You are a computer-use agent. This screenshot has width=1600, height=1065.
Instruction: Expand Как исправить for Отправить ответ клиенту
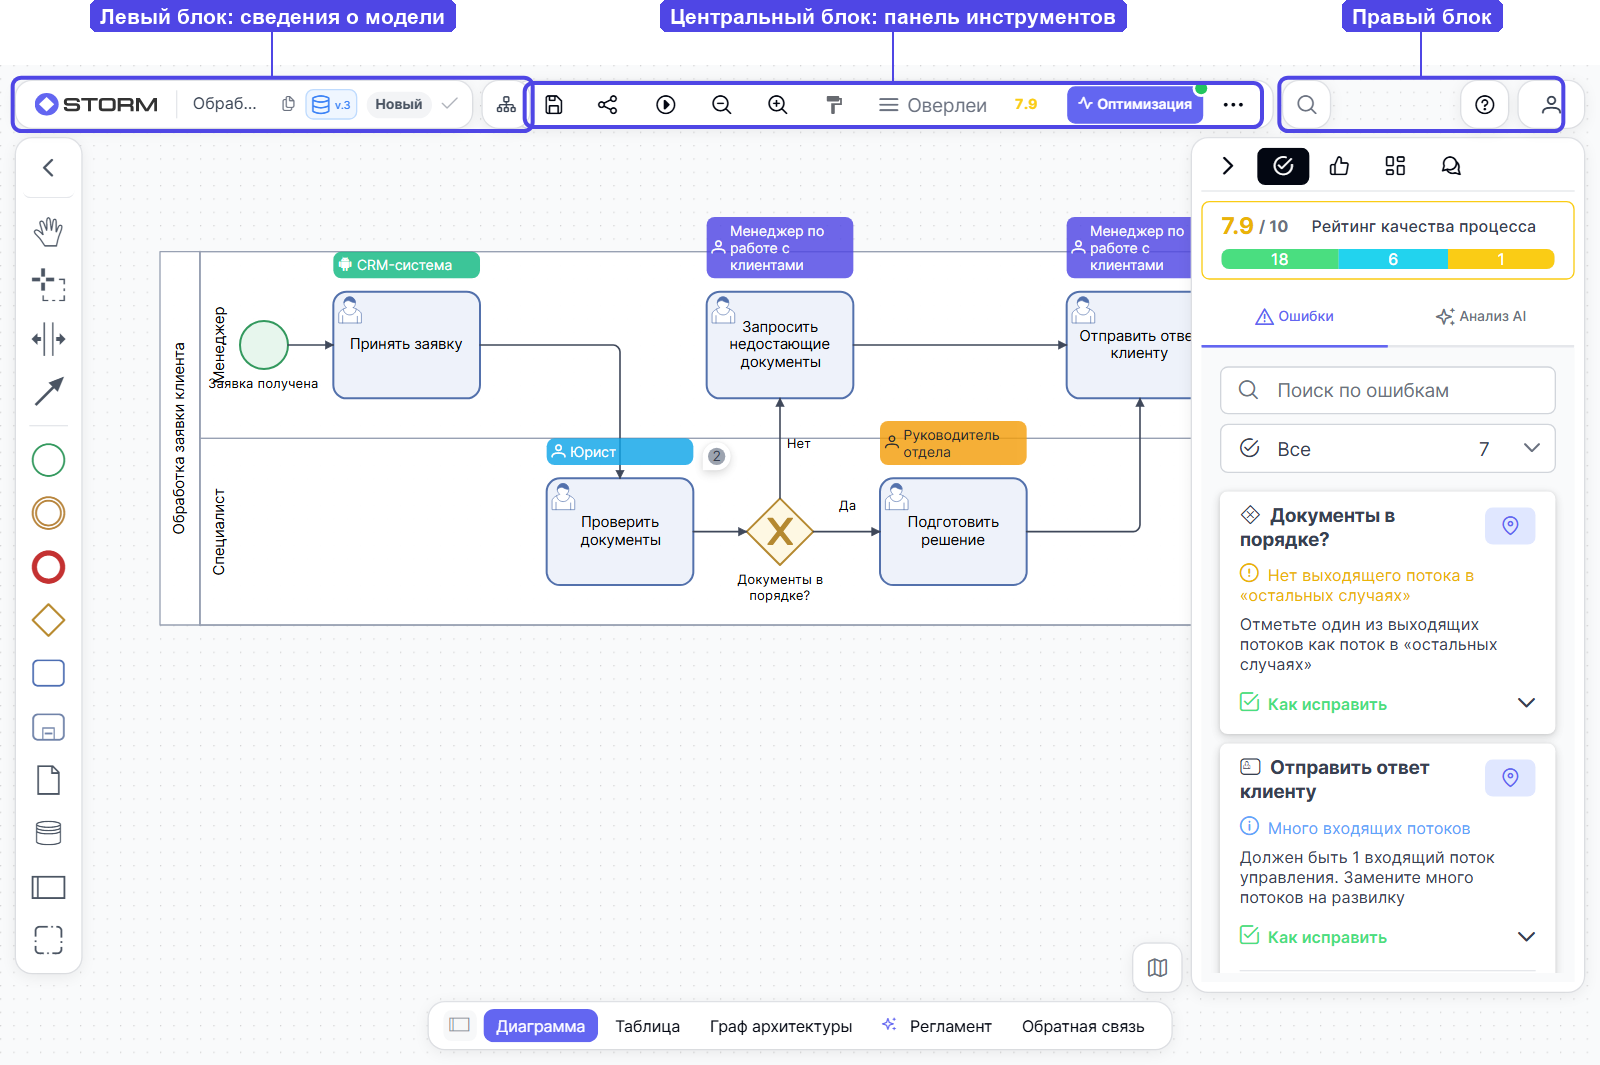[x=1387, y=937]
